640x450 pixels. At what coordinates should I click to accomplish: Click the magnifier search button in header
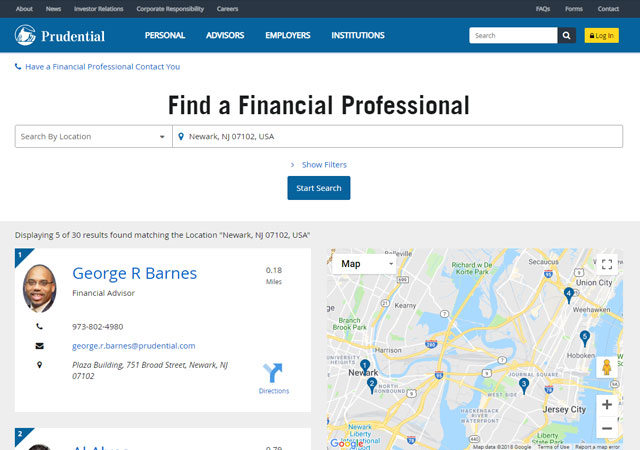[567, 36]
